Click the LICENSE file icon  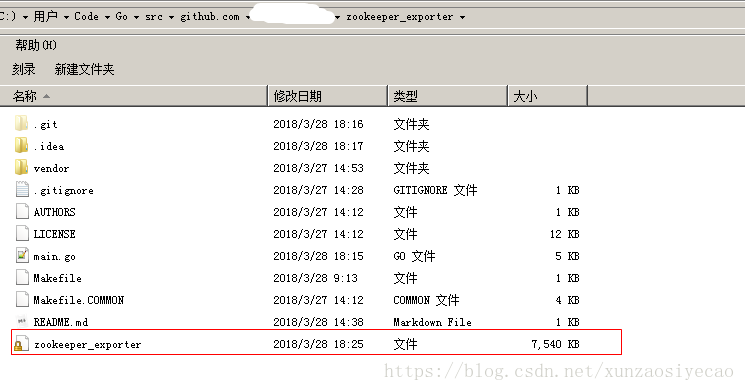(x=22, y=233)
